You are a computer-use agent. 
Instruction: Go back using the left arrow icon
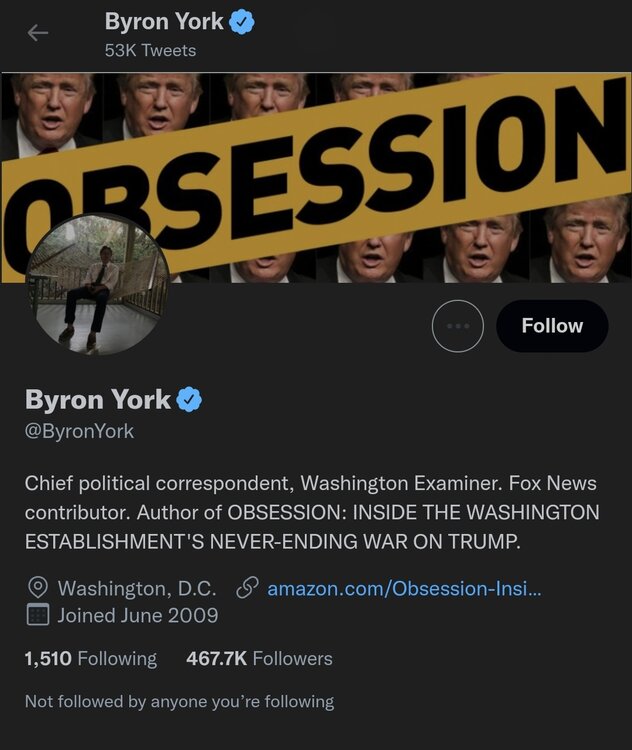tap(38, 33)
